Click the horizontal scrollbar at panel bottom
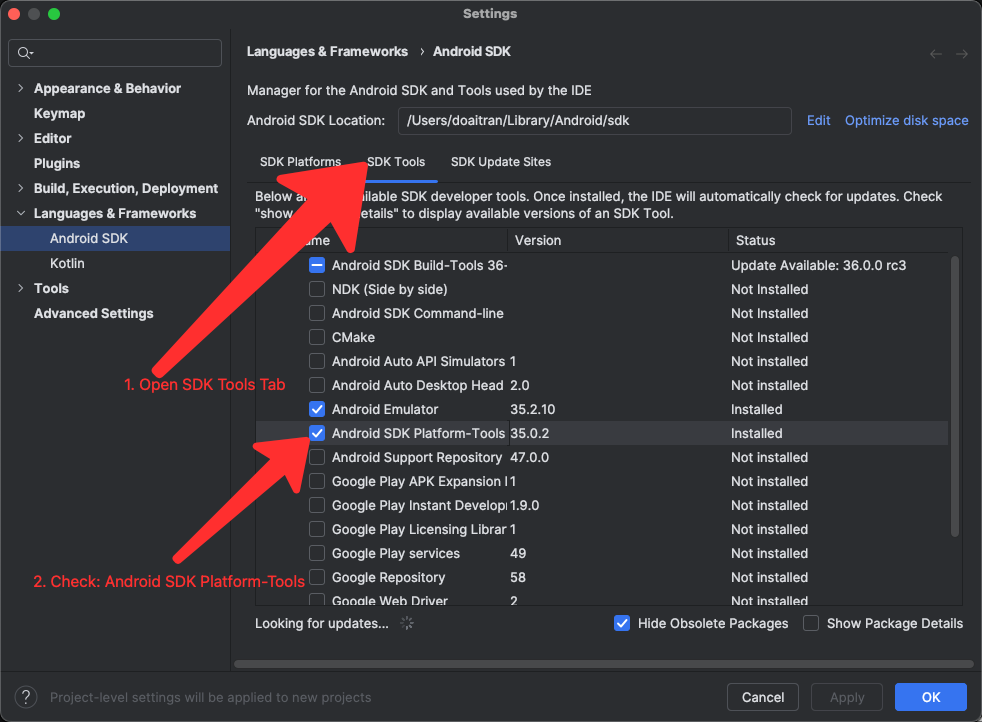This screenshot has width=982, height=722. (x=604, y=664)
